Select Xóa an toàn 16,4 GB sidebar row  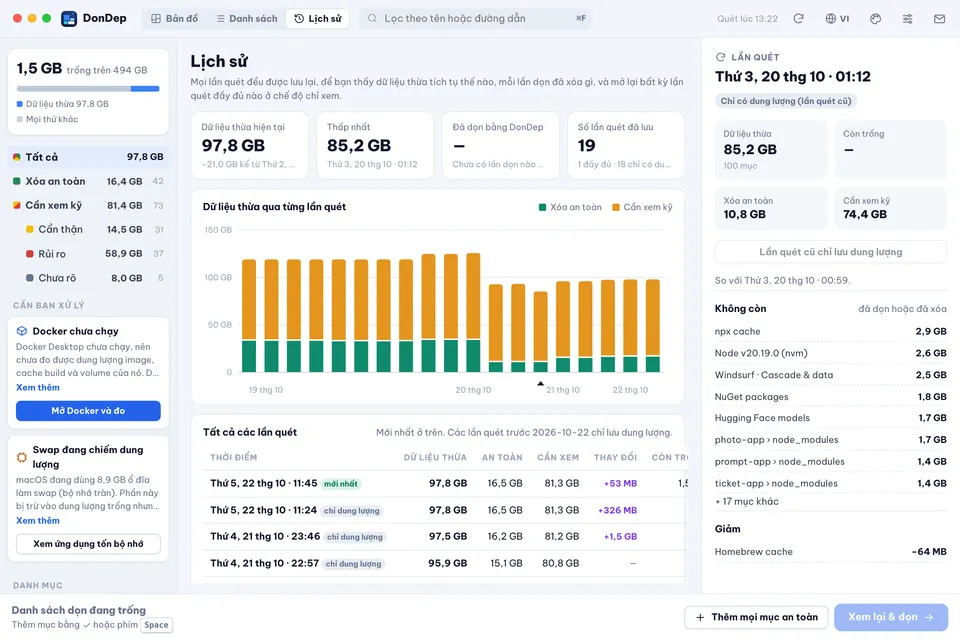[88, 181]
